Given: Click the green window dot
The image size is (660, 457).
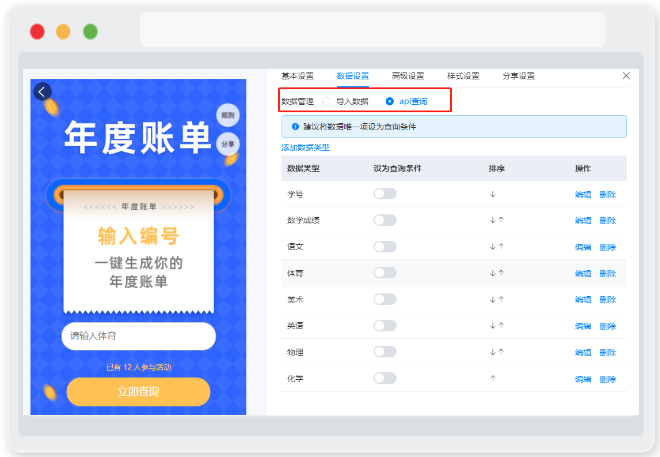Looking at the screenshot, I should [90, 32].
